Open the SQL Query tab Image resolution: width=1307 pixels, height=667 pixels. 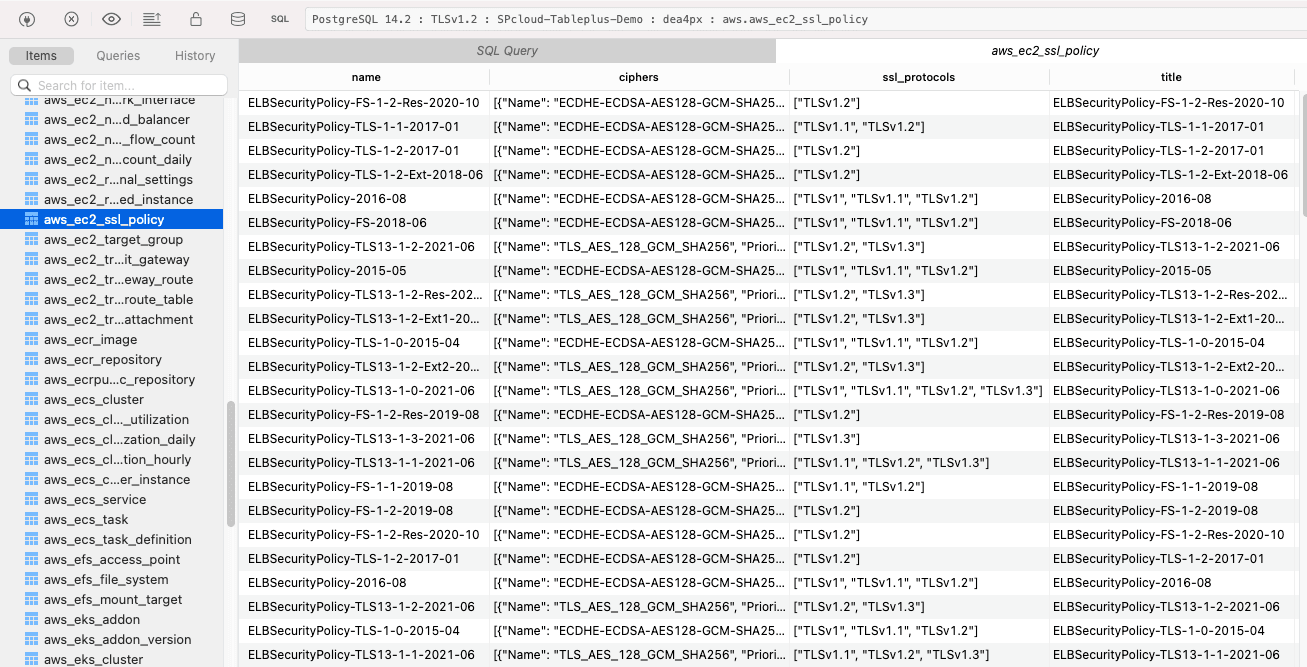point(507,51)
